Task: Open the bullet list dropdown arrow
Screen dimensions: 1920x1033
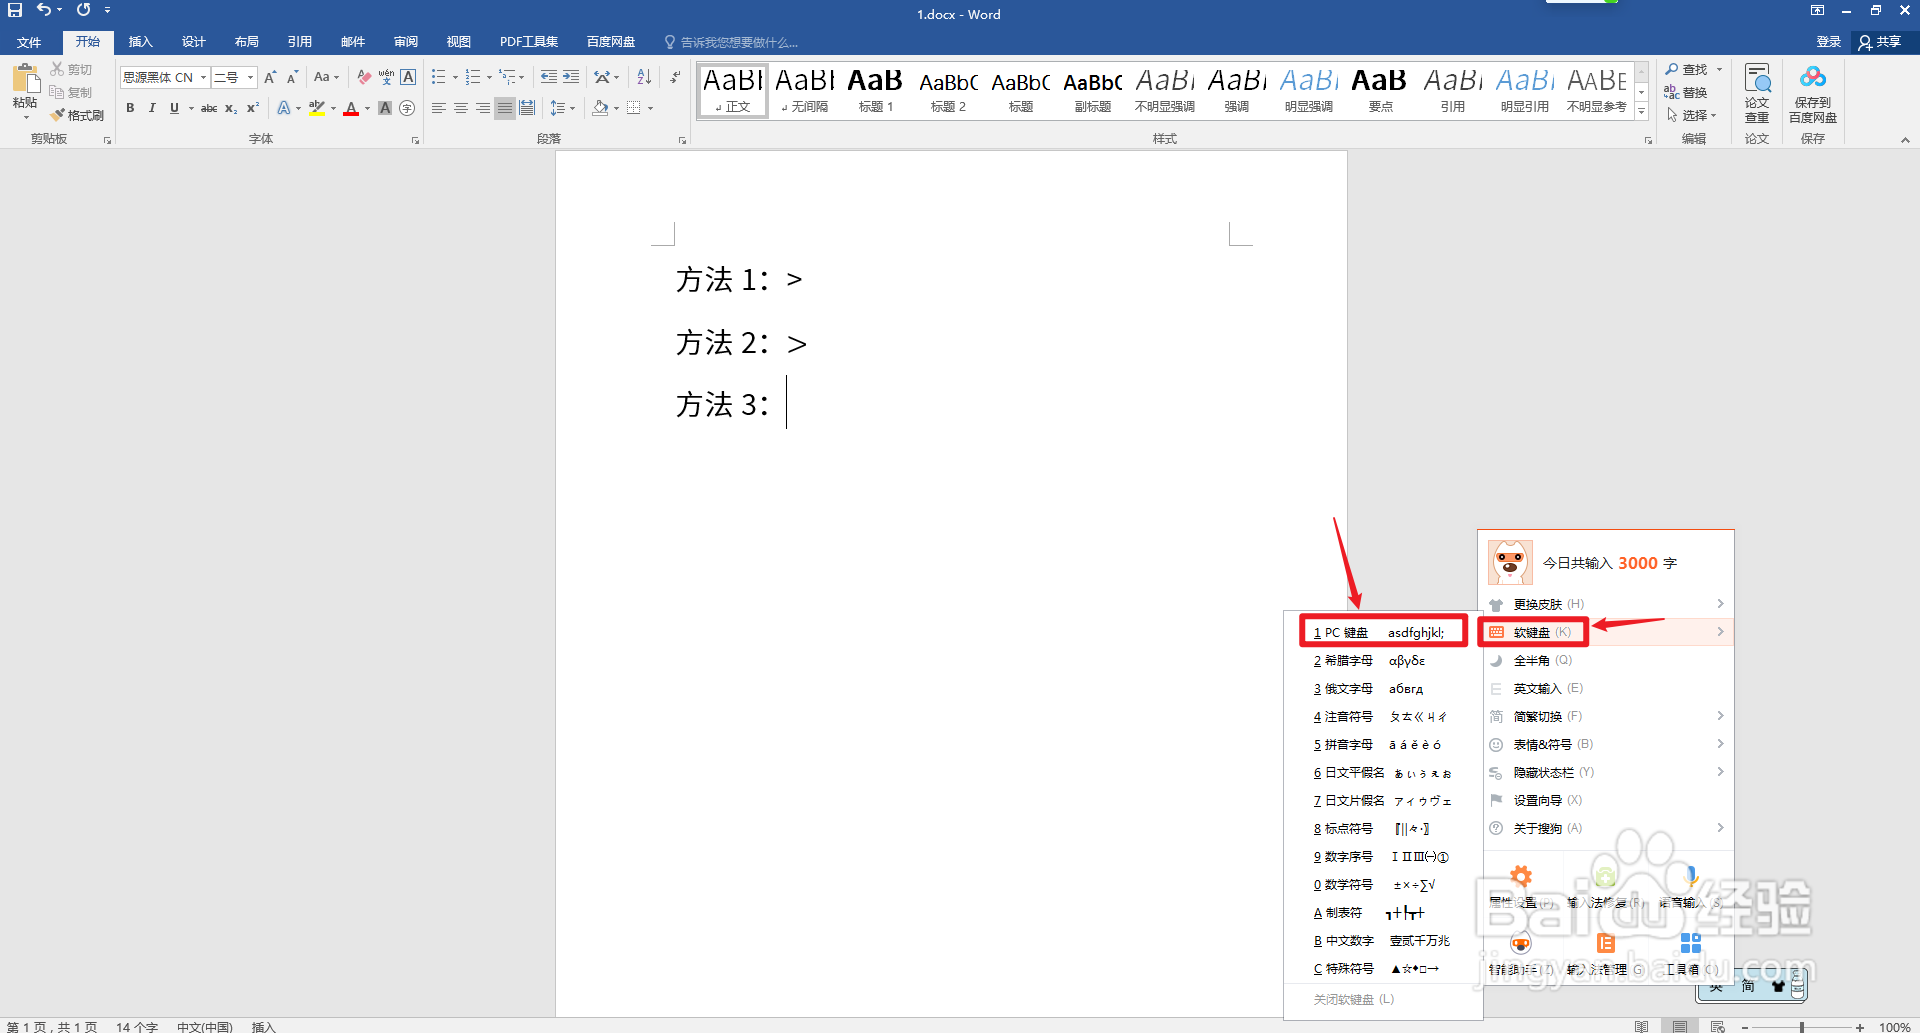Action: click(x=455, y=77)
